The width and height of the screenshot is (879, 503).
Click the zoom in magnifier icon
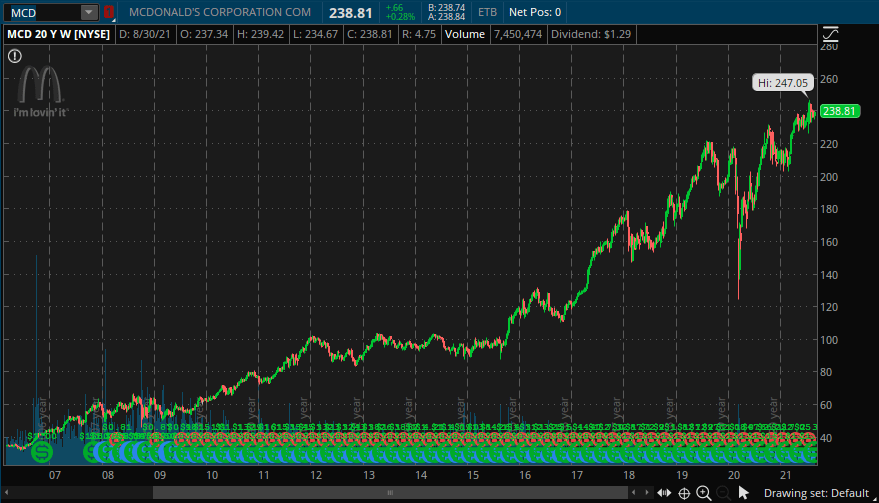[704, 493]
